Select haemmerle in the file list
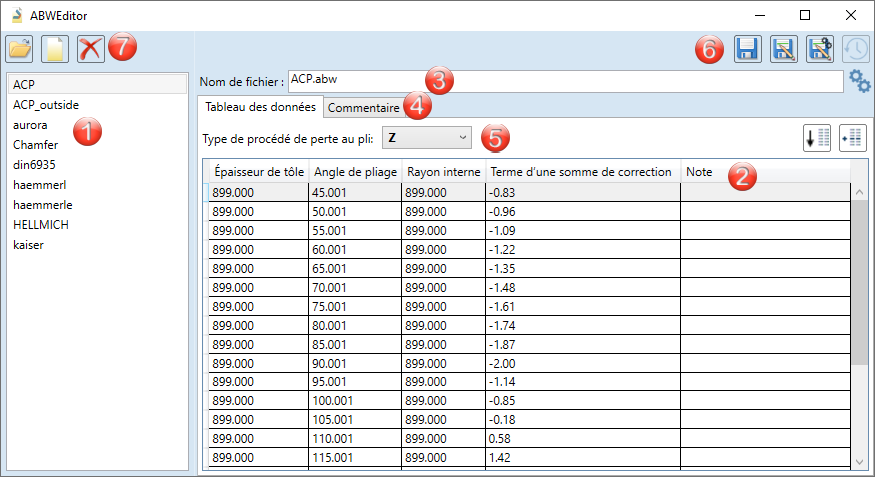 click(x=98, y=205)
